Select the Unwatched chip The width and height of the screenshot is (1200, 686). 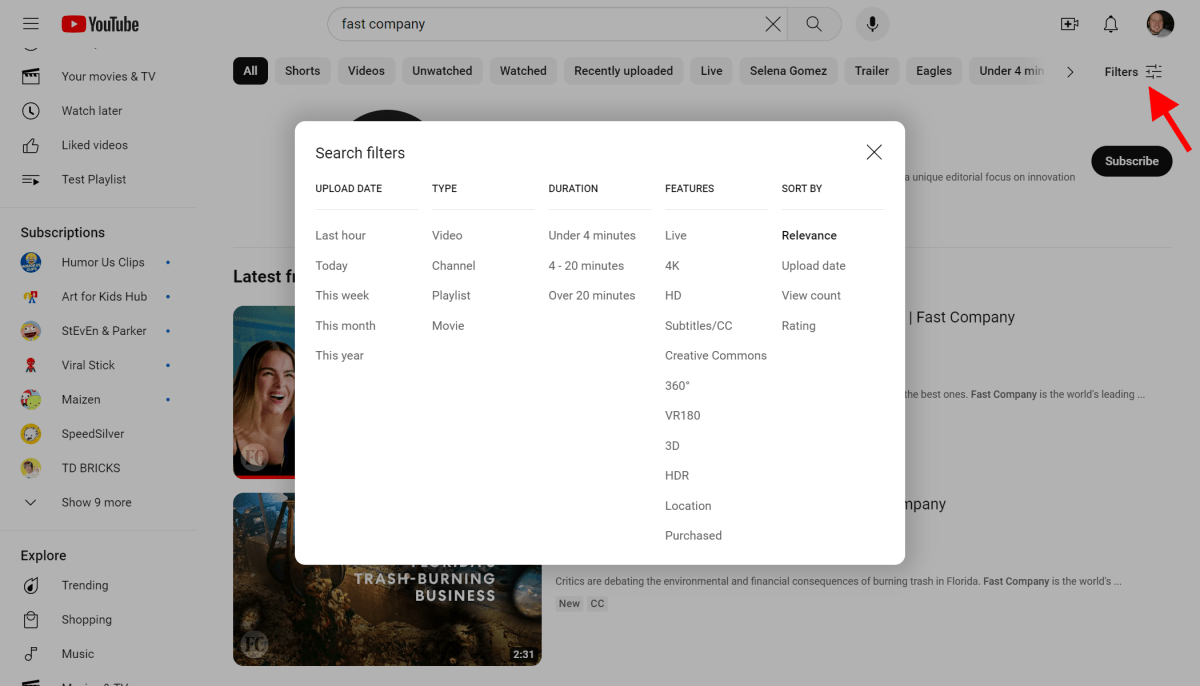pos(442,71)
